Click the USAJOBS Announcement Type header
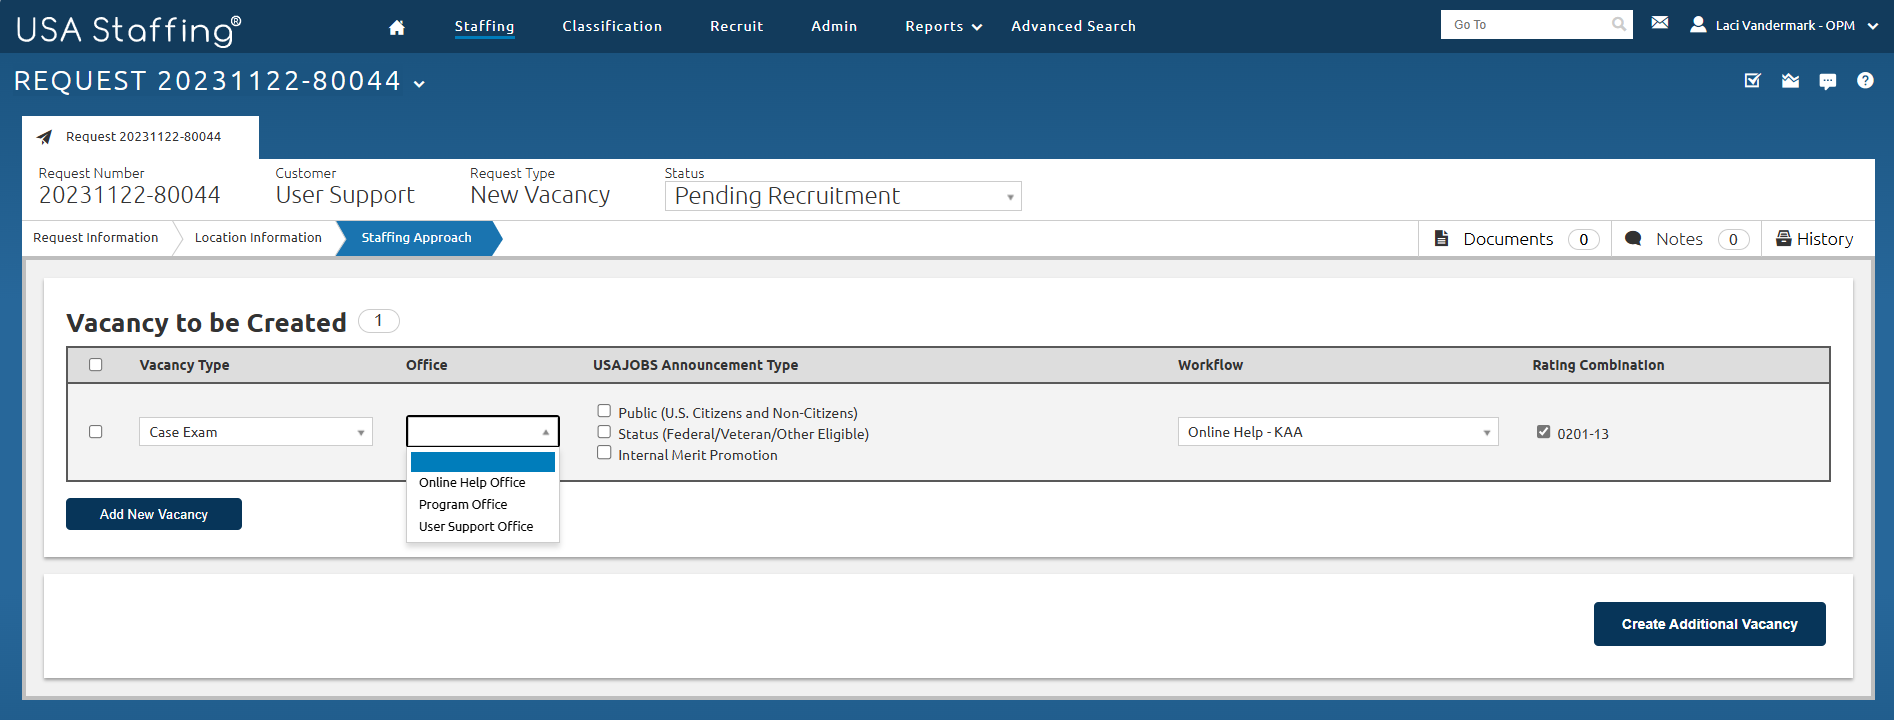This screenshot has height=720, width=1894. click(x=695, y=365)
